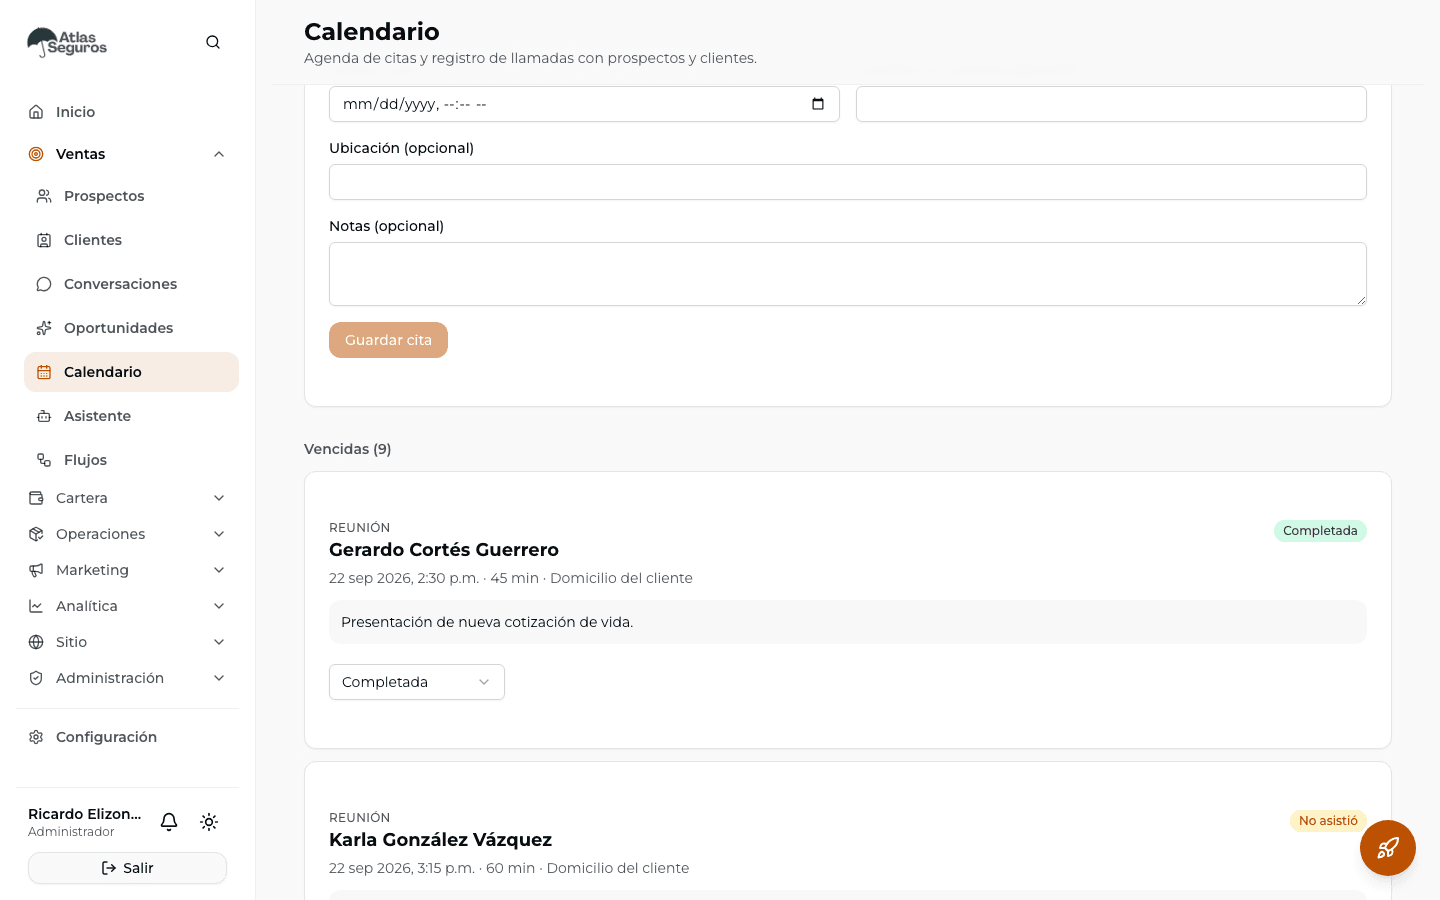Click the Configuración gear icon
1440x900 pixels.
coord(36,737)
